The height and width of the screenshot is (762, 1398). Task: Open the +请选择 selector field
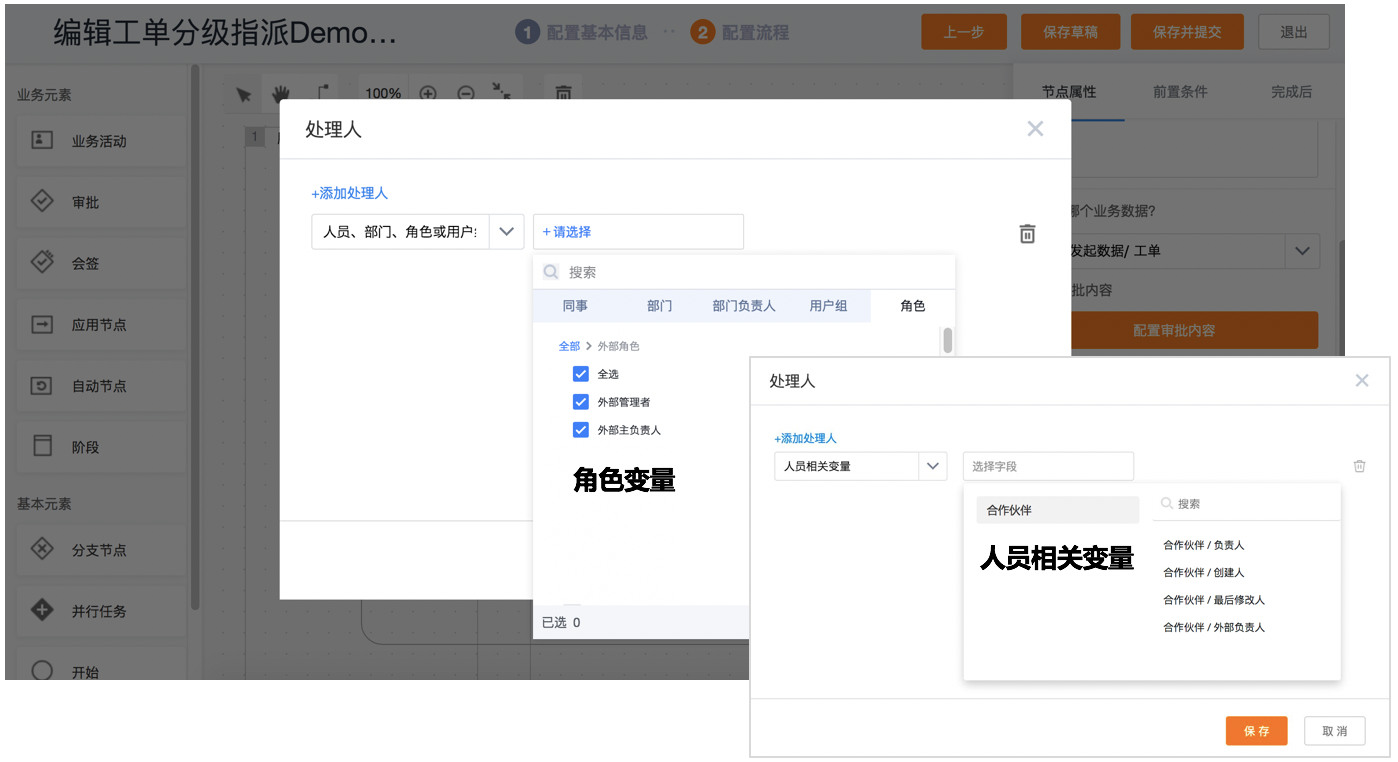coord(638,232)
